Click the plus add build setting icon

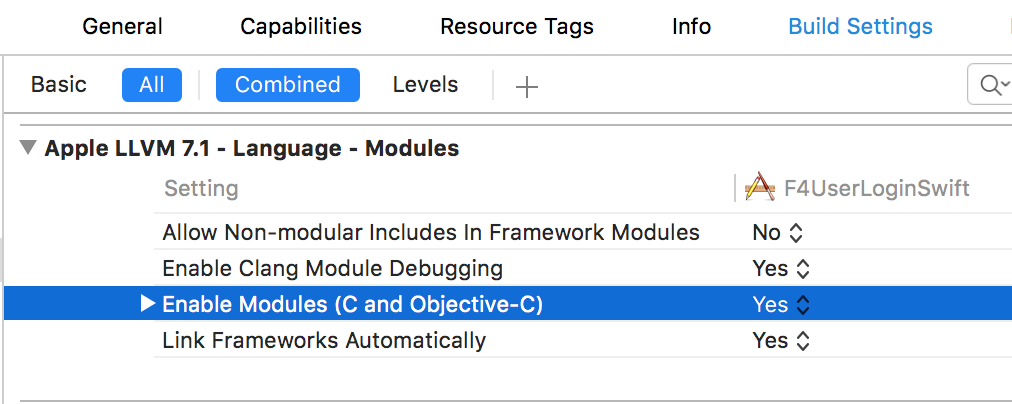pos(527,86)
